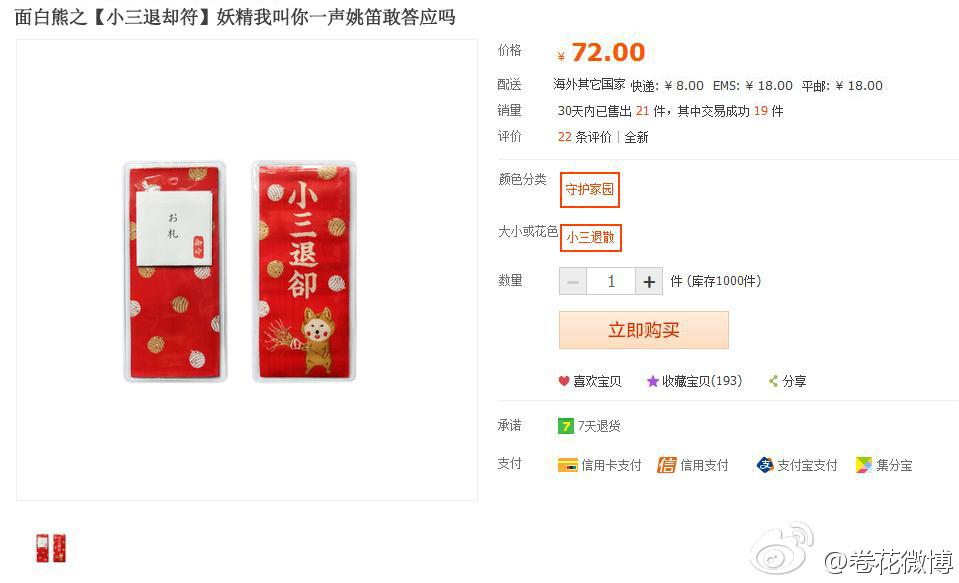This screenshot has width=959, height=583.
Task: Click the green share 分享 icon
Action: coord(774,381)
